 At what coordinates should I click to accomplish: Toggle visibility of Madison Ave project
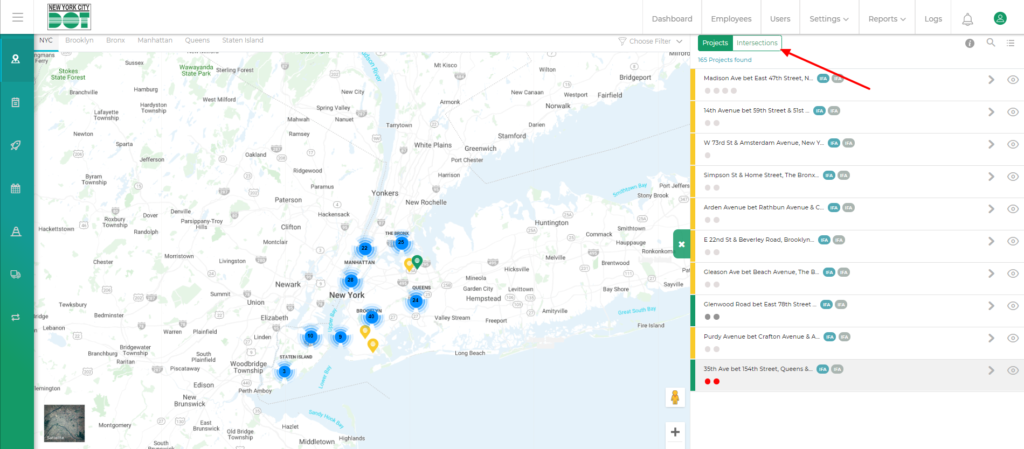click(x=1012, y=81)
